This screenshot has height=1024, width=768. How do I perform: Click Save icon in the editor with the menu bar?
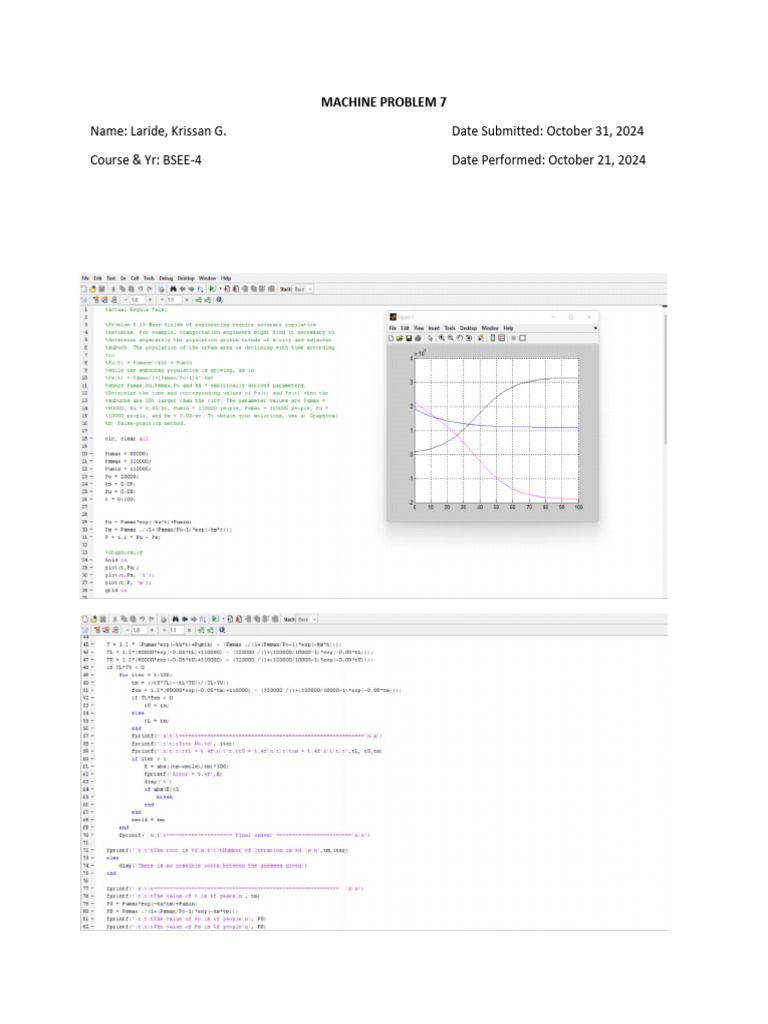102,289
